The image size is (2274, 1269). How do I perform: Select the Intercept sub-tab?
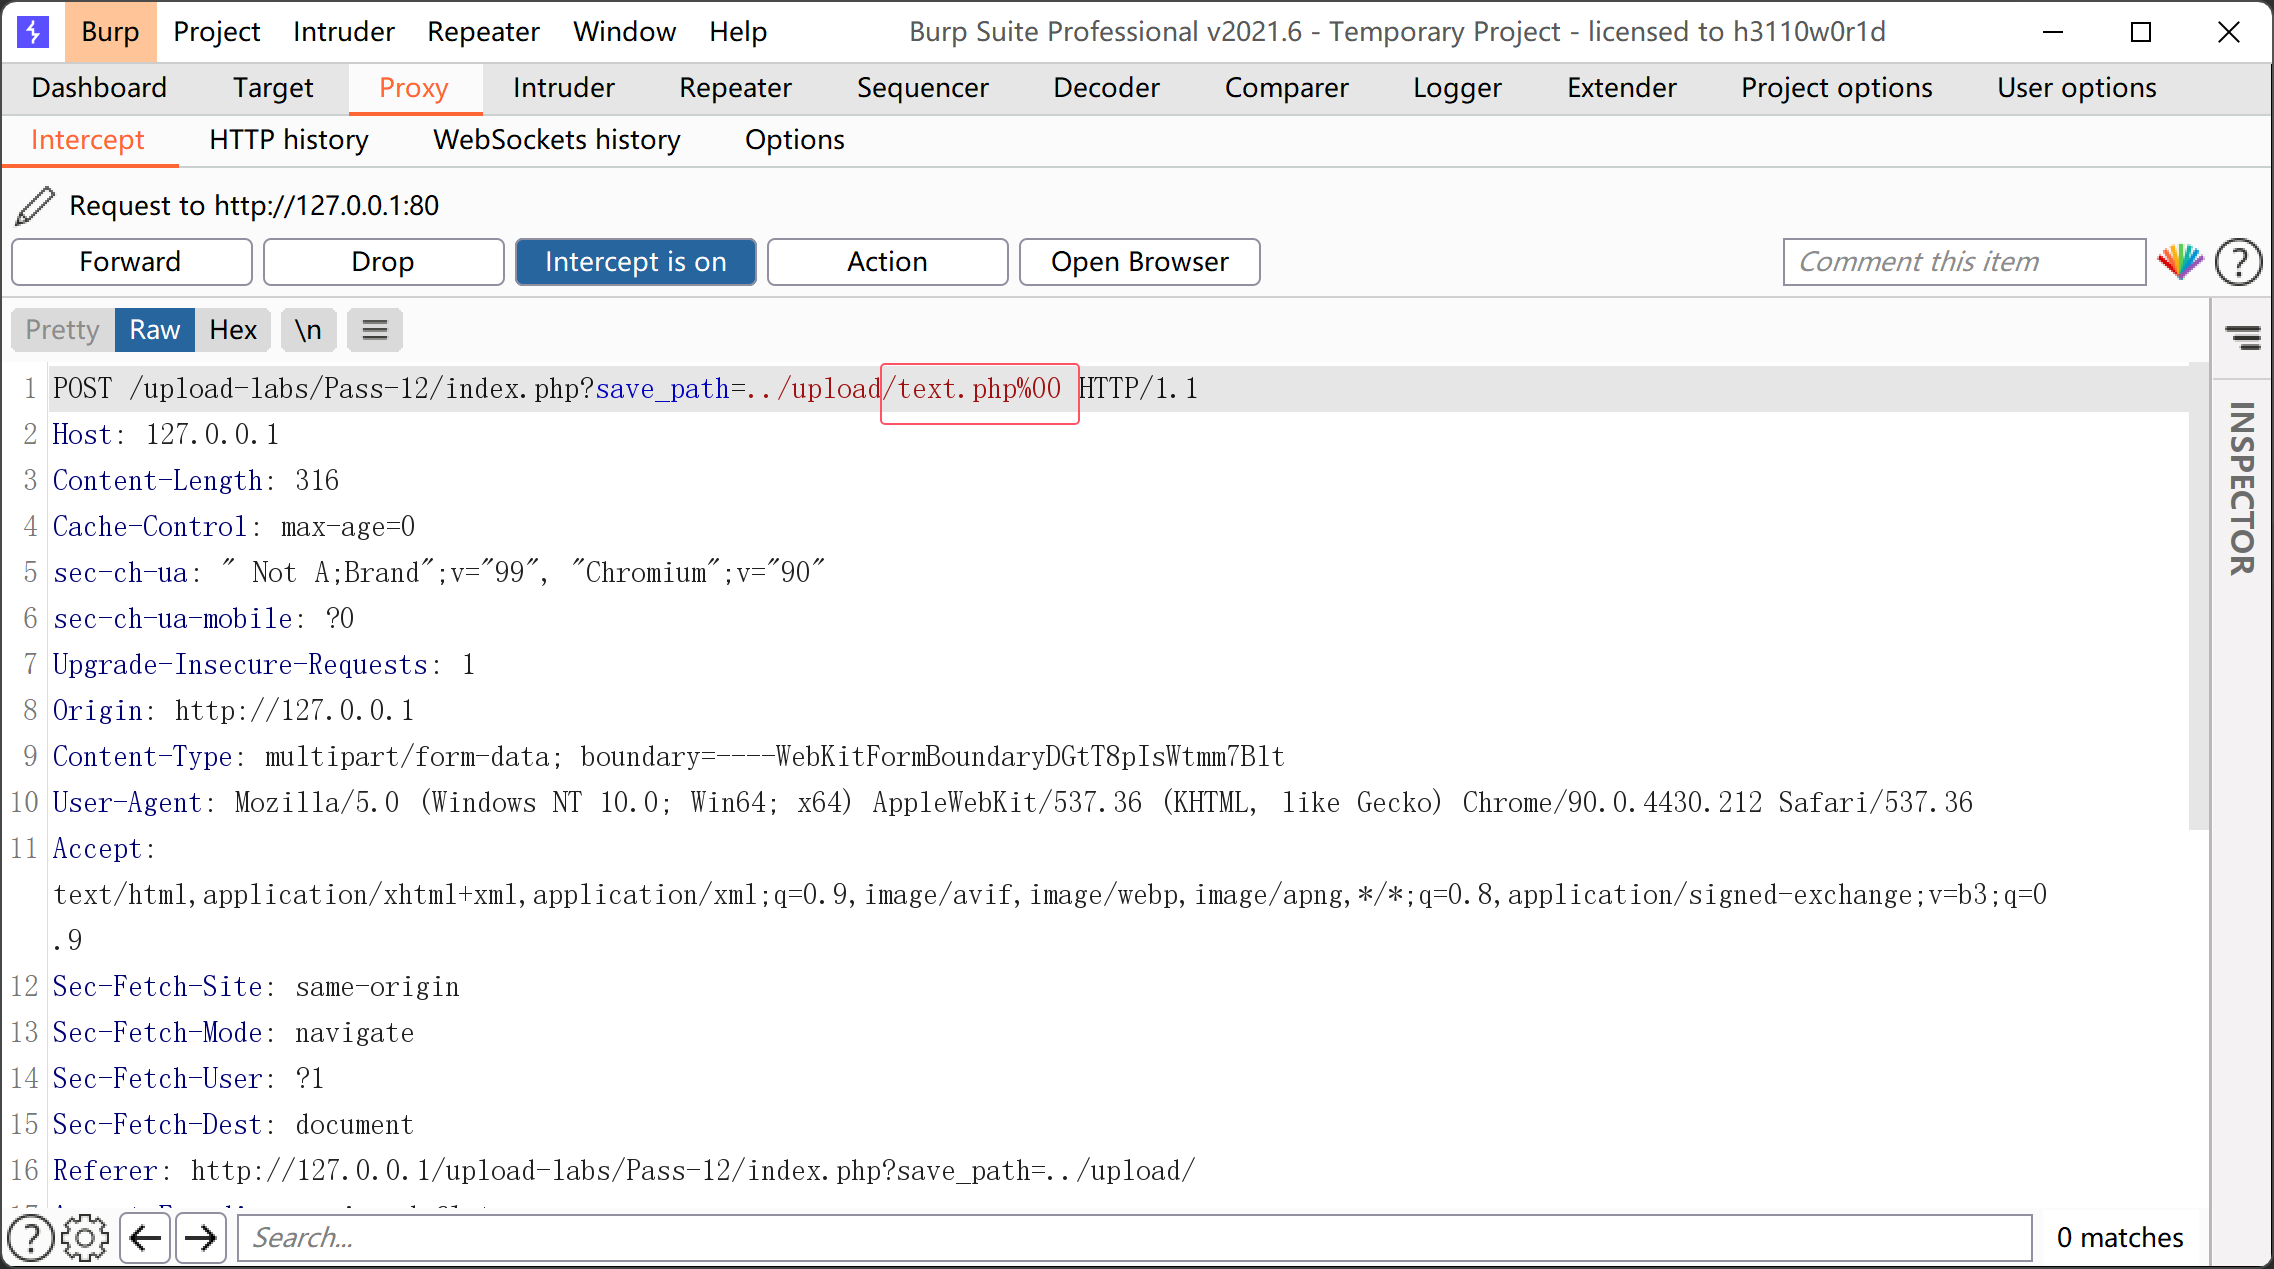[x=88, y=140]
